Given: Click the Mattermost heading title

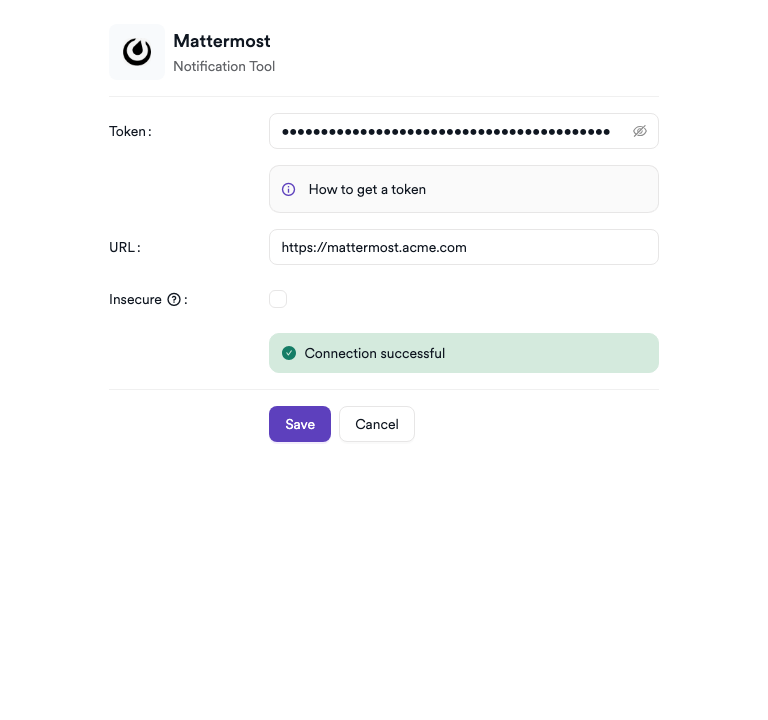Looking at the screenshot, I should pos(221,41).
